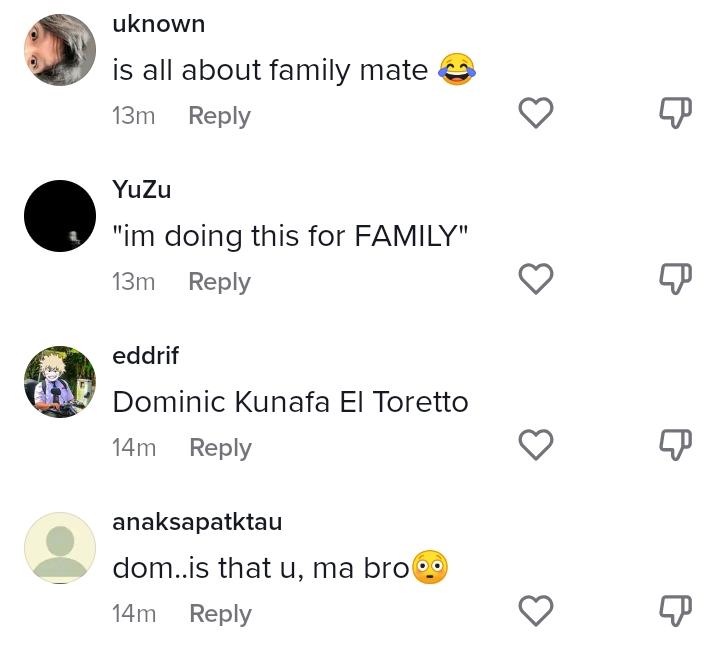The height and width of the screenshot is (645, 718).
Task: Open anaksapatktau's default avatar
Action: coord(60,548)
